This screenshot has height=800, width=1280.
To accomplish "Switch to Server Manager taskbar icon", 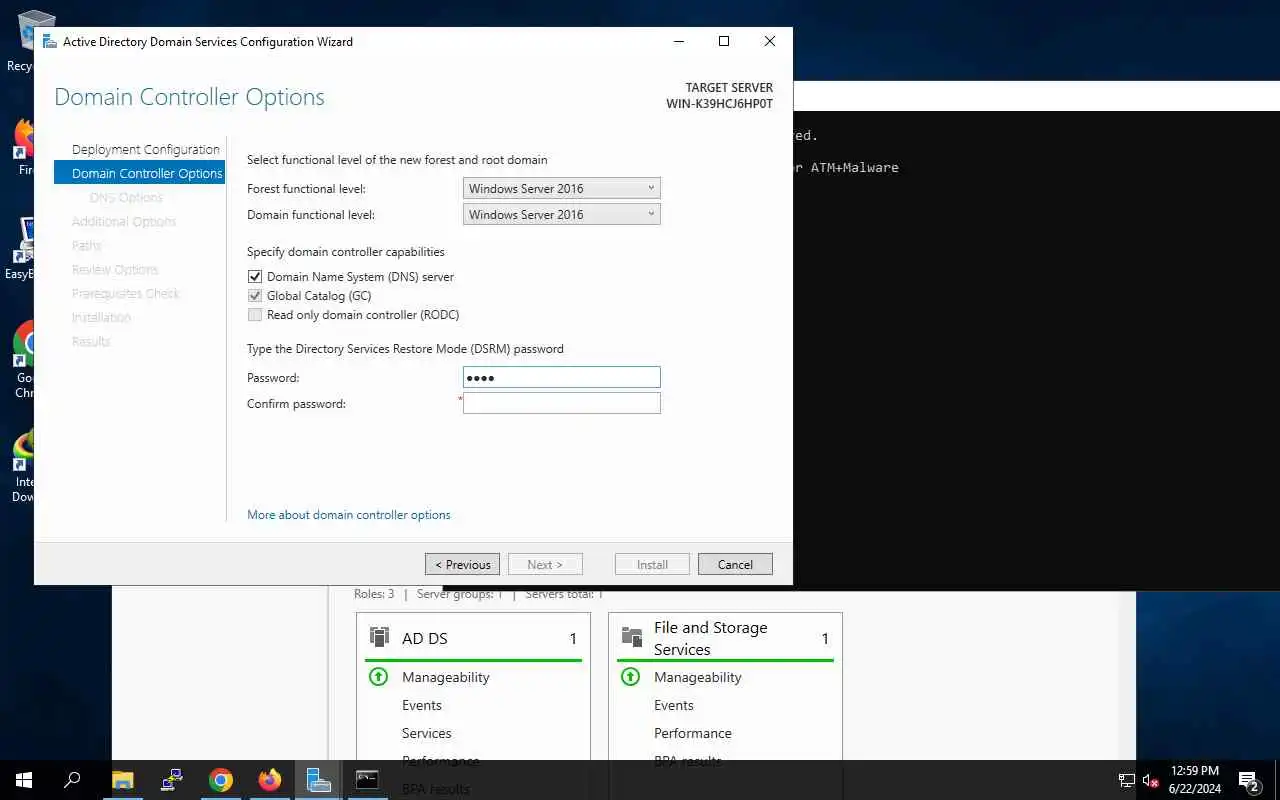I will 319,780.
